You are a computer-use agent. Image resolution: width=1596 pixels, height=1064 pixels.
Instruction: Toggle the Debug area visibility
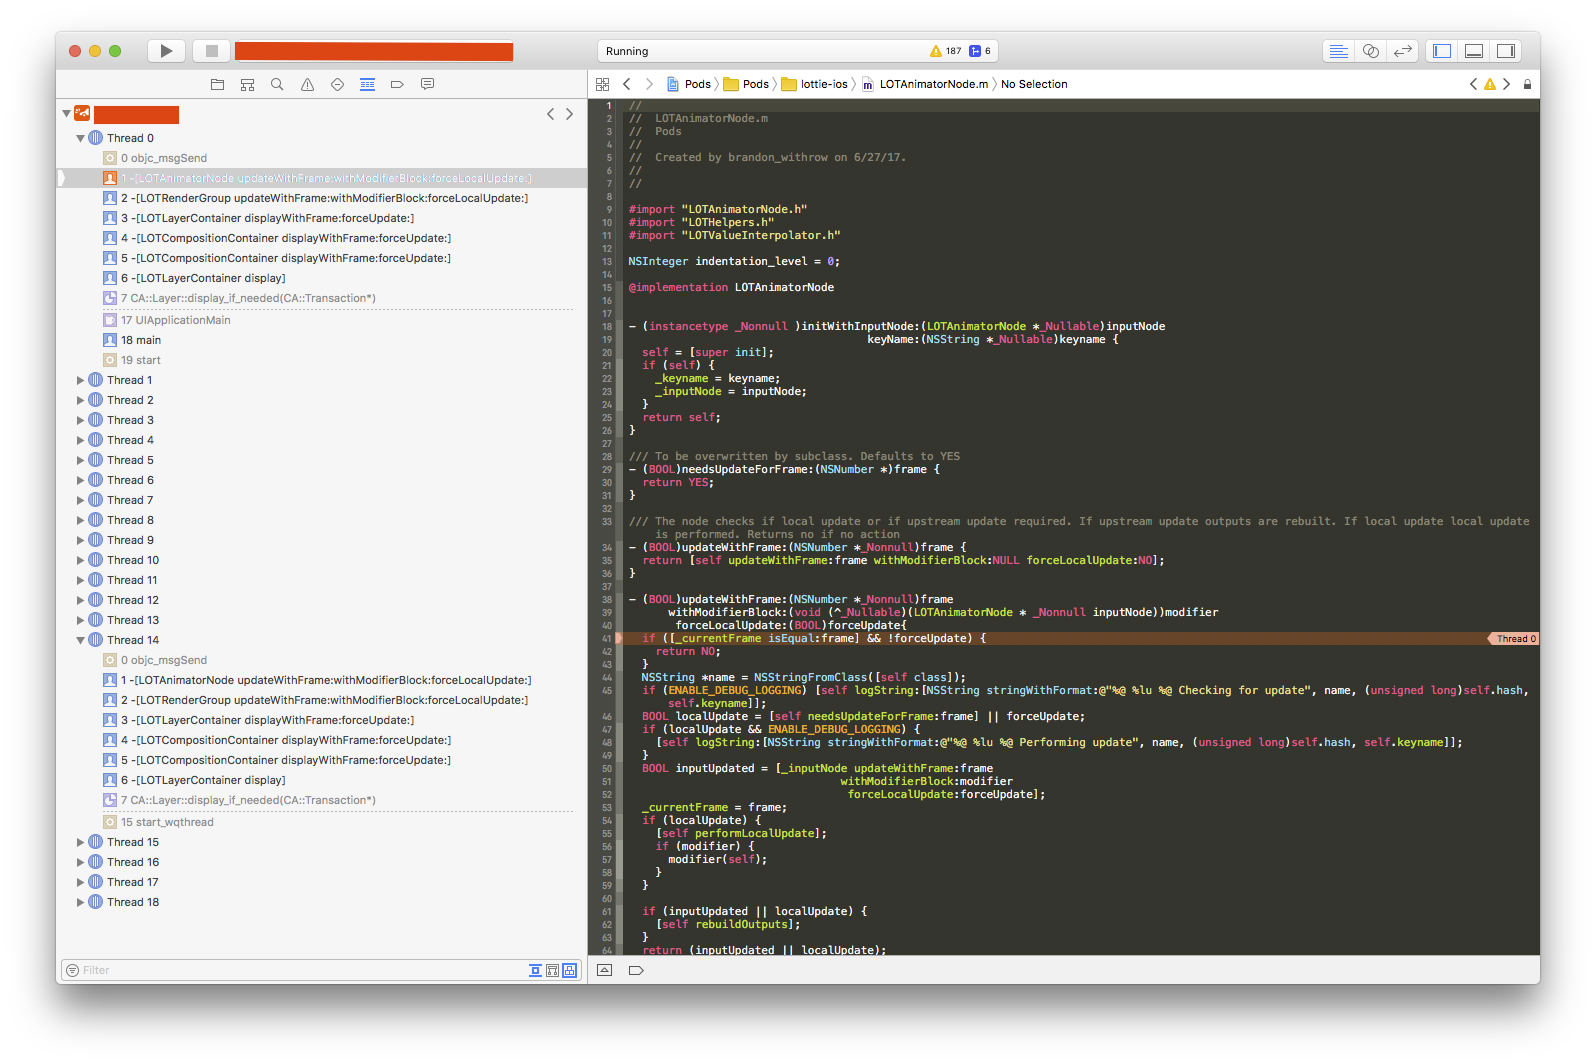[1474, 51]
